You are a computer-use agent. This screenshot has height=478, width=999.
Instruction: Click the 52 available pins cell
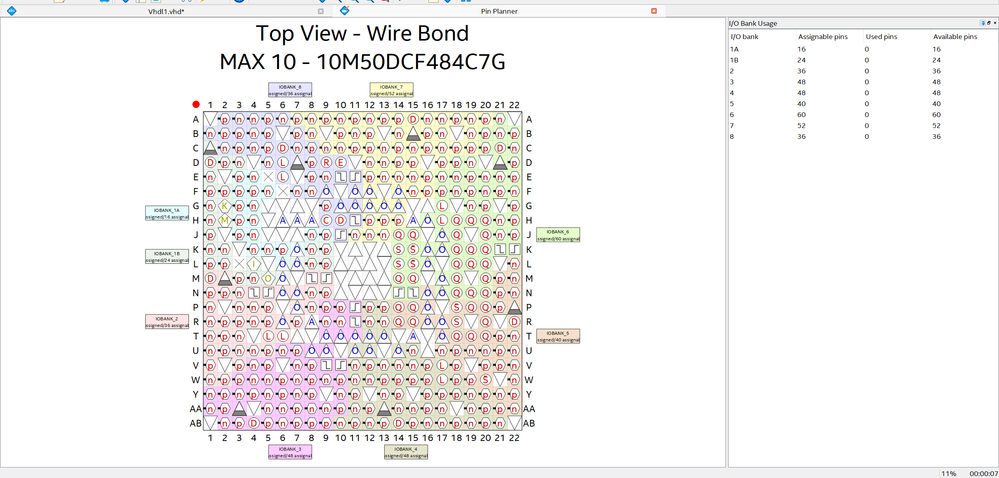coord(937,125)
